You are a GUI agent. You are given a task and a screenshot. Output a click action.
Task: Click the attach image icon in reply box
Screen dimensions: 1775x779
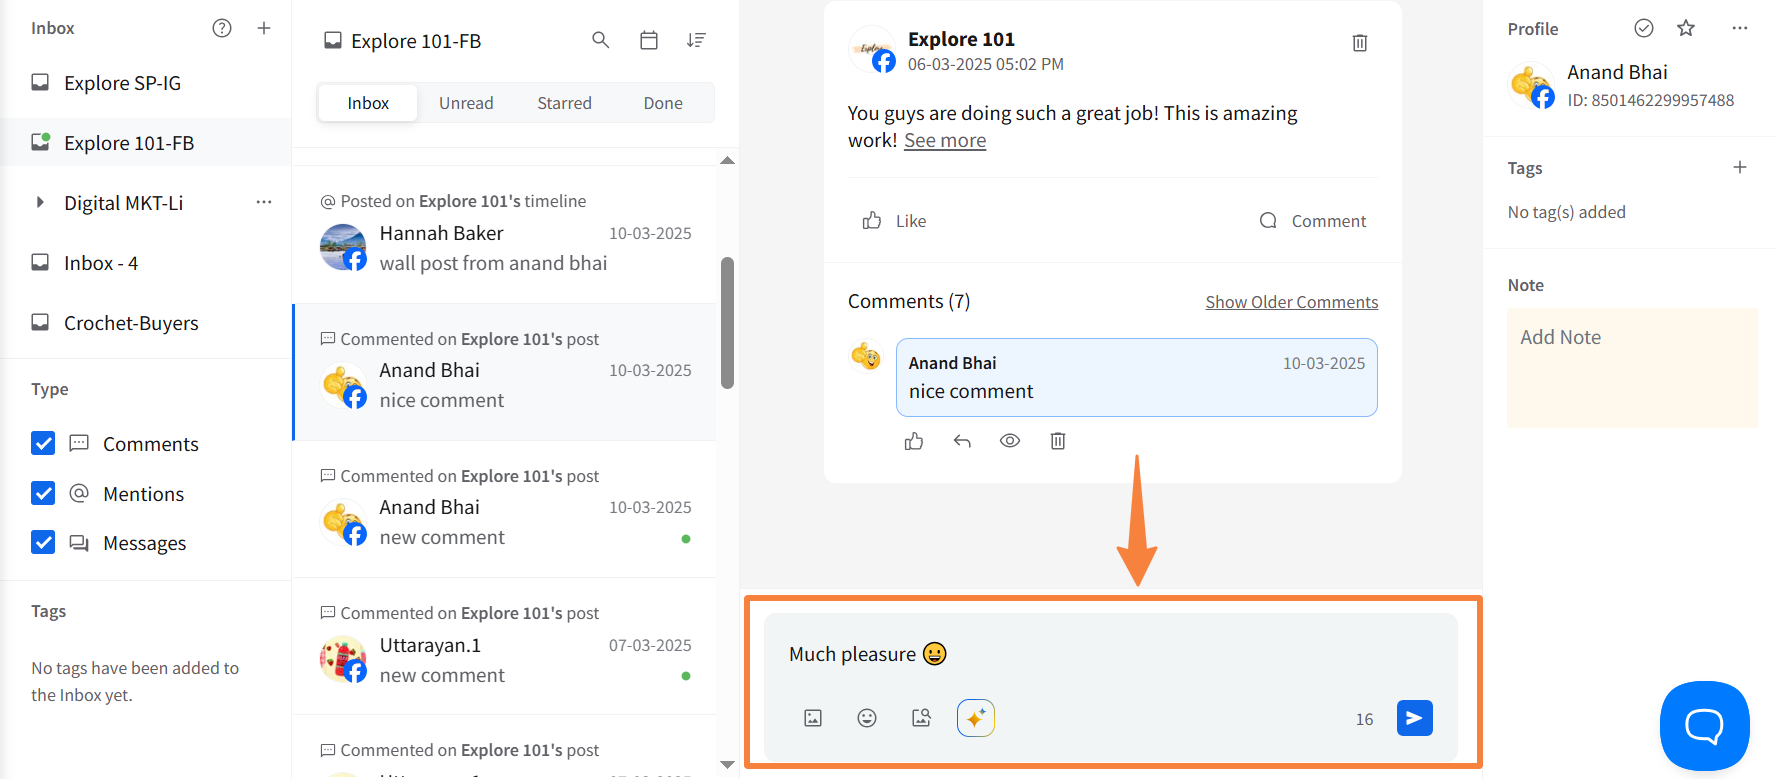(813, 718)
